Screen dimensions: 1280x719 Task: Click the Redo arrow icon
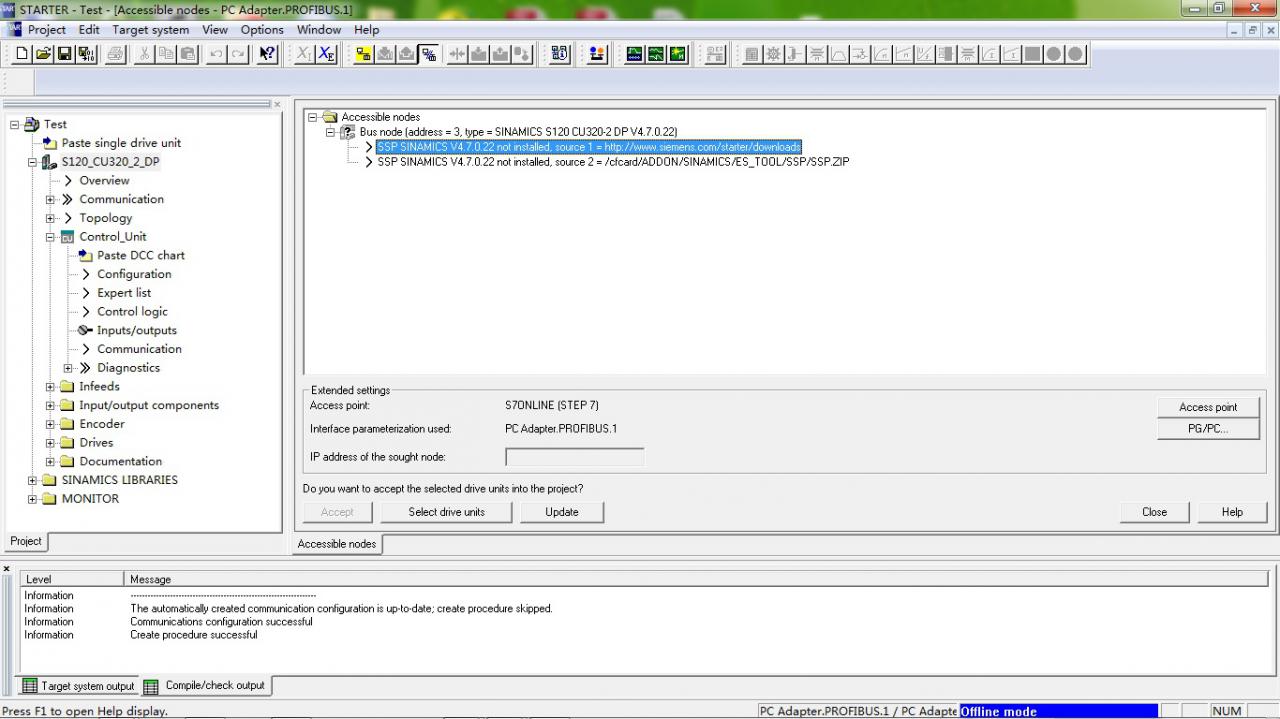(x=238, y=54)
